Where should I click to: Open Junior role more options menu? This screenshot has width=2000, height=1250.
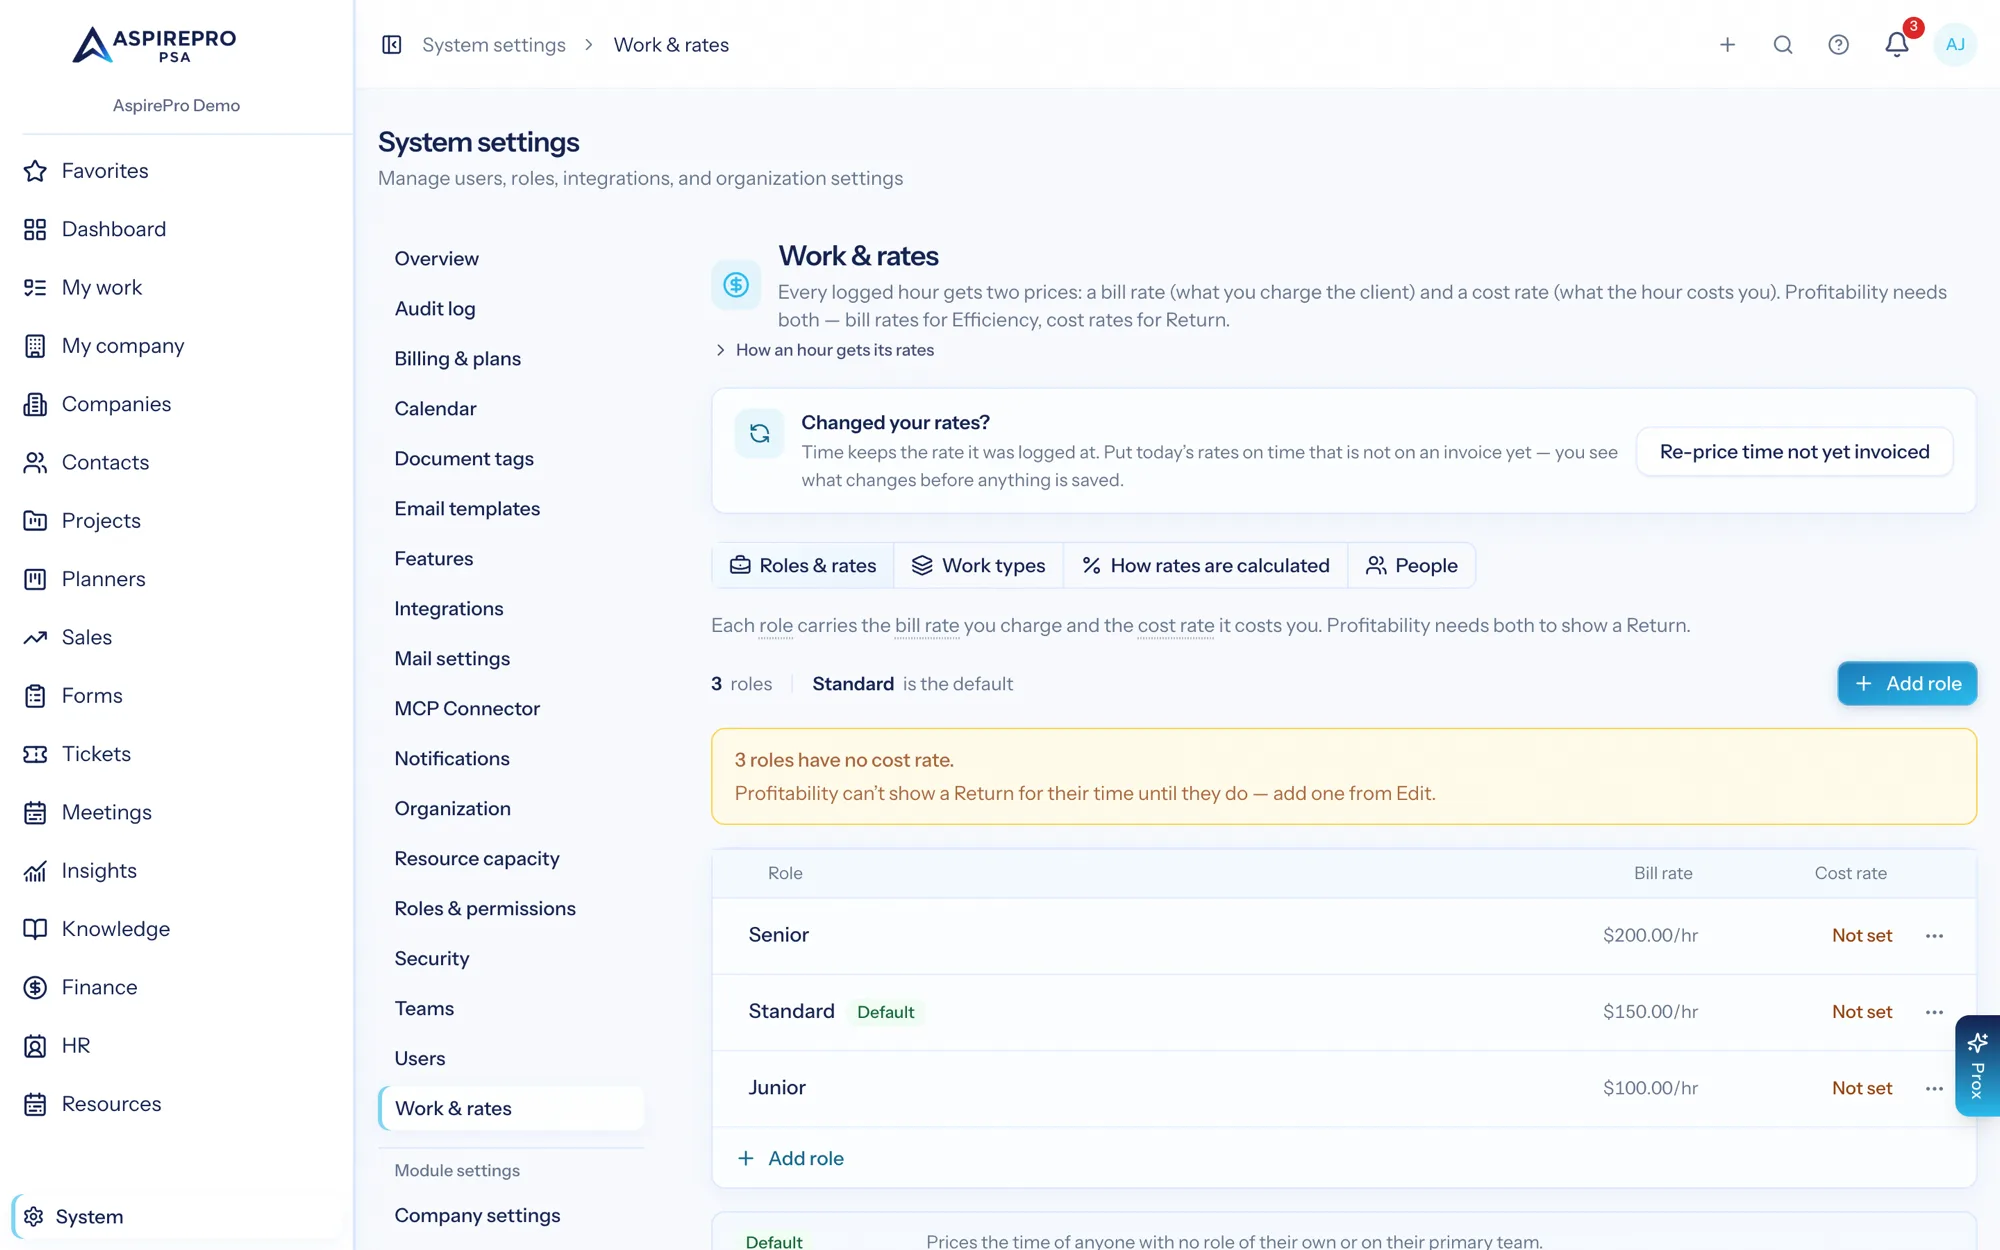coord(1934,1088)
